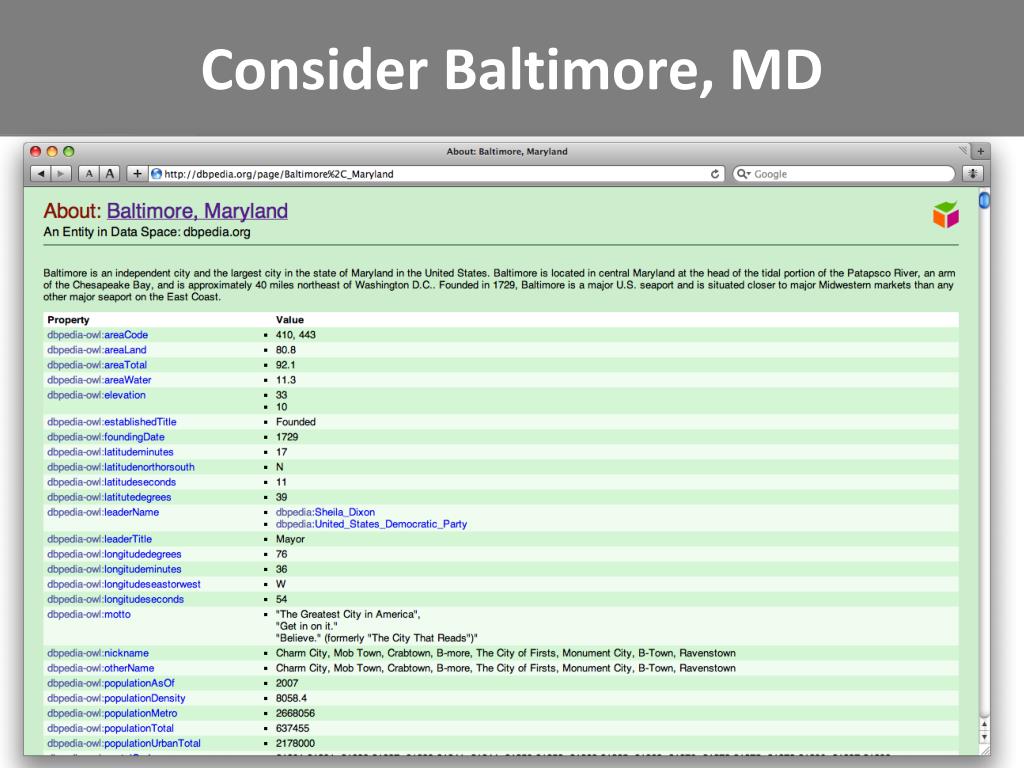This screenshot has height=768, width=1024.
Task: Open the dbpedia-owl:areaCode property link
Action: tap(97, 335)
